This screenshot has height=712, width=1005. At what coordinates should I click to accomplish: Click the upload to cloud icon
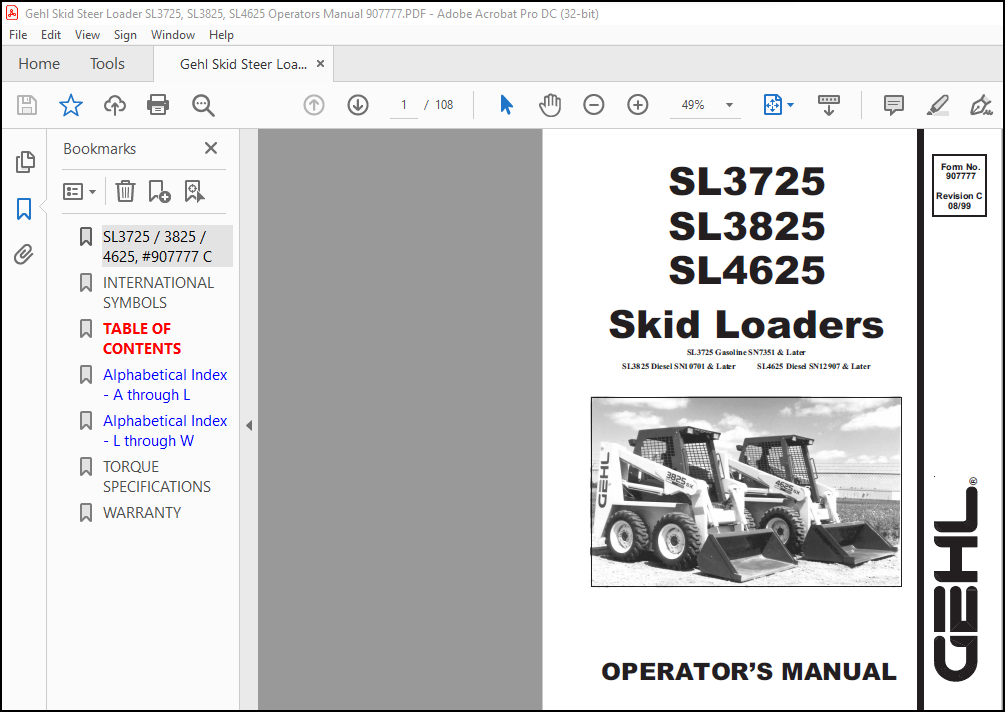pyautogui.click(x=115, y=104)
